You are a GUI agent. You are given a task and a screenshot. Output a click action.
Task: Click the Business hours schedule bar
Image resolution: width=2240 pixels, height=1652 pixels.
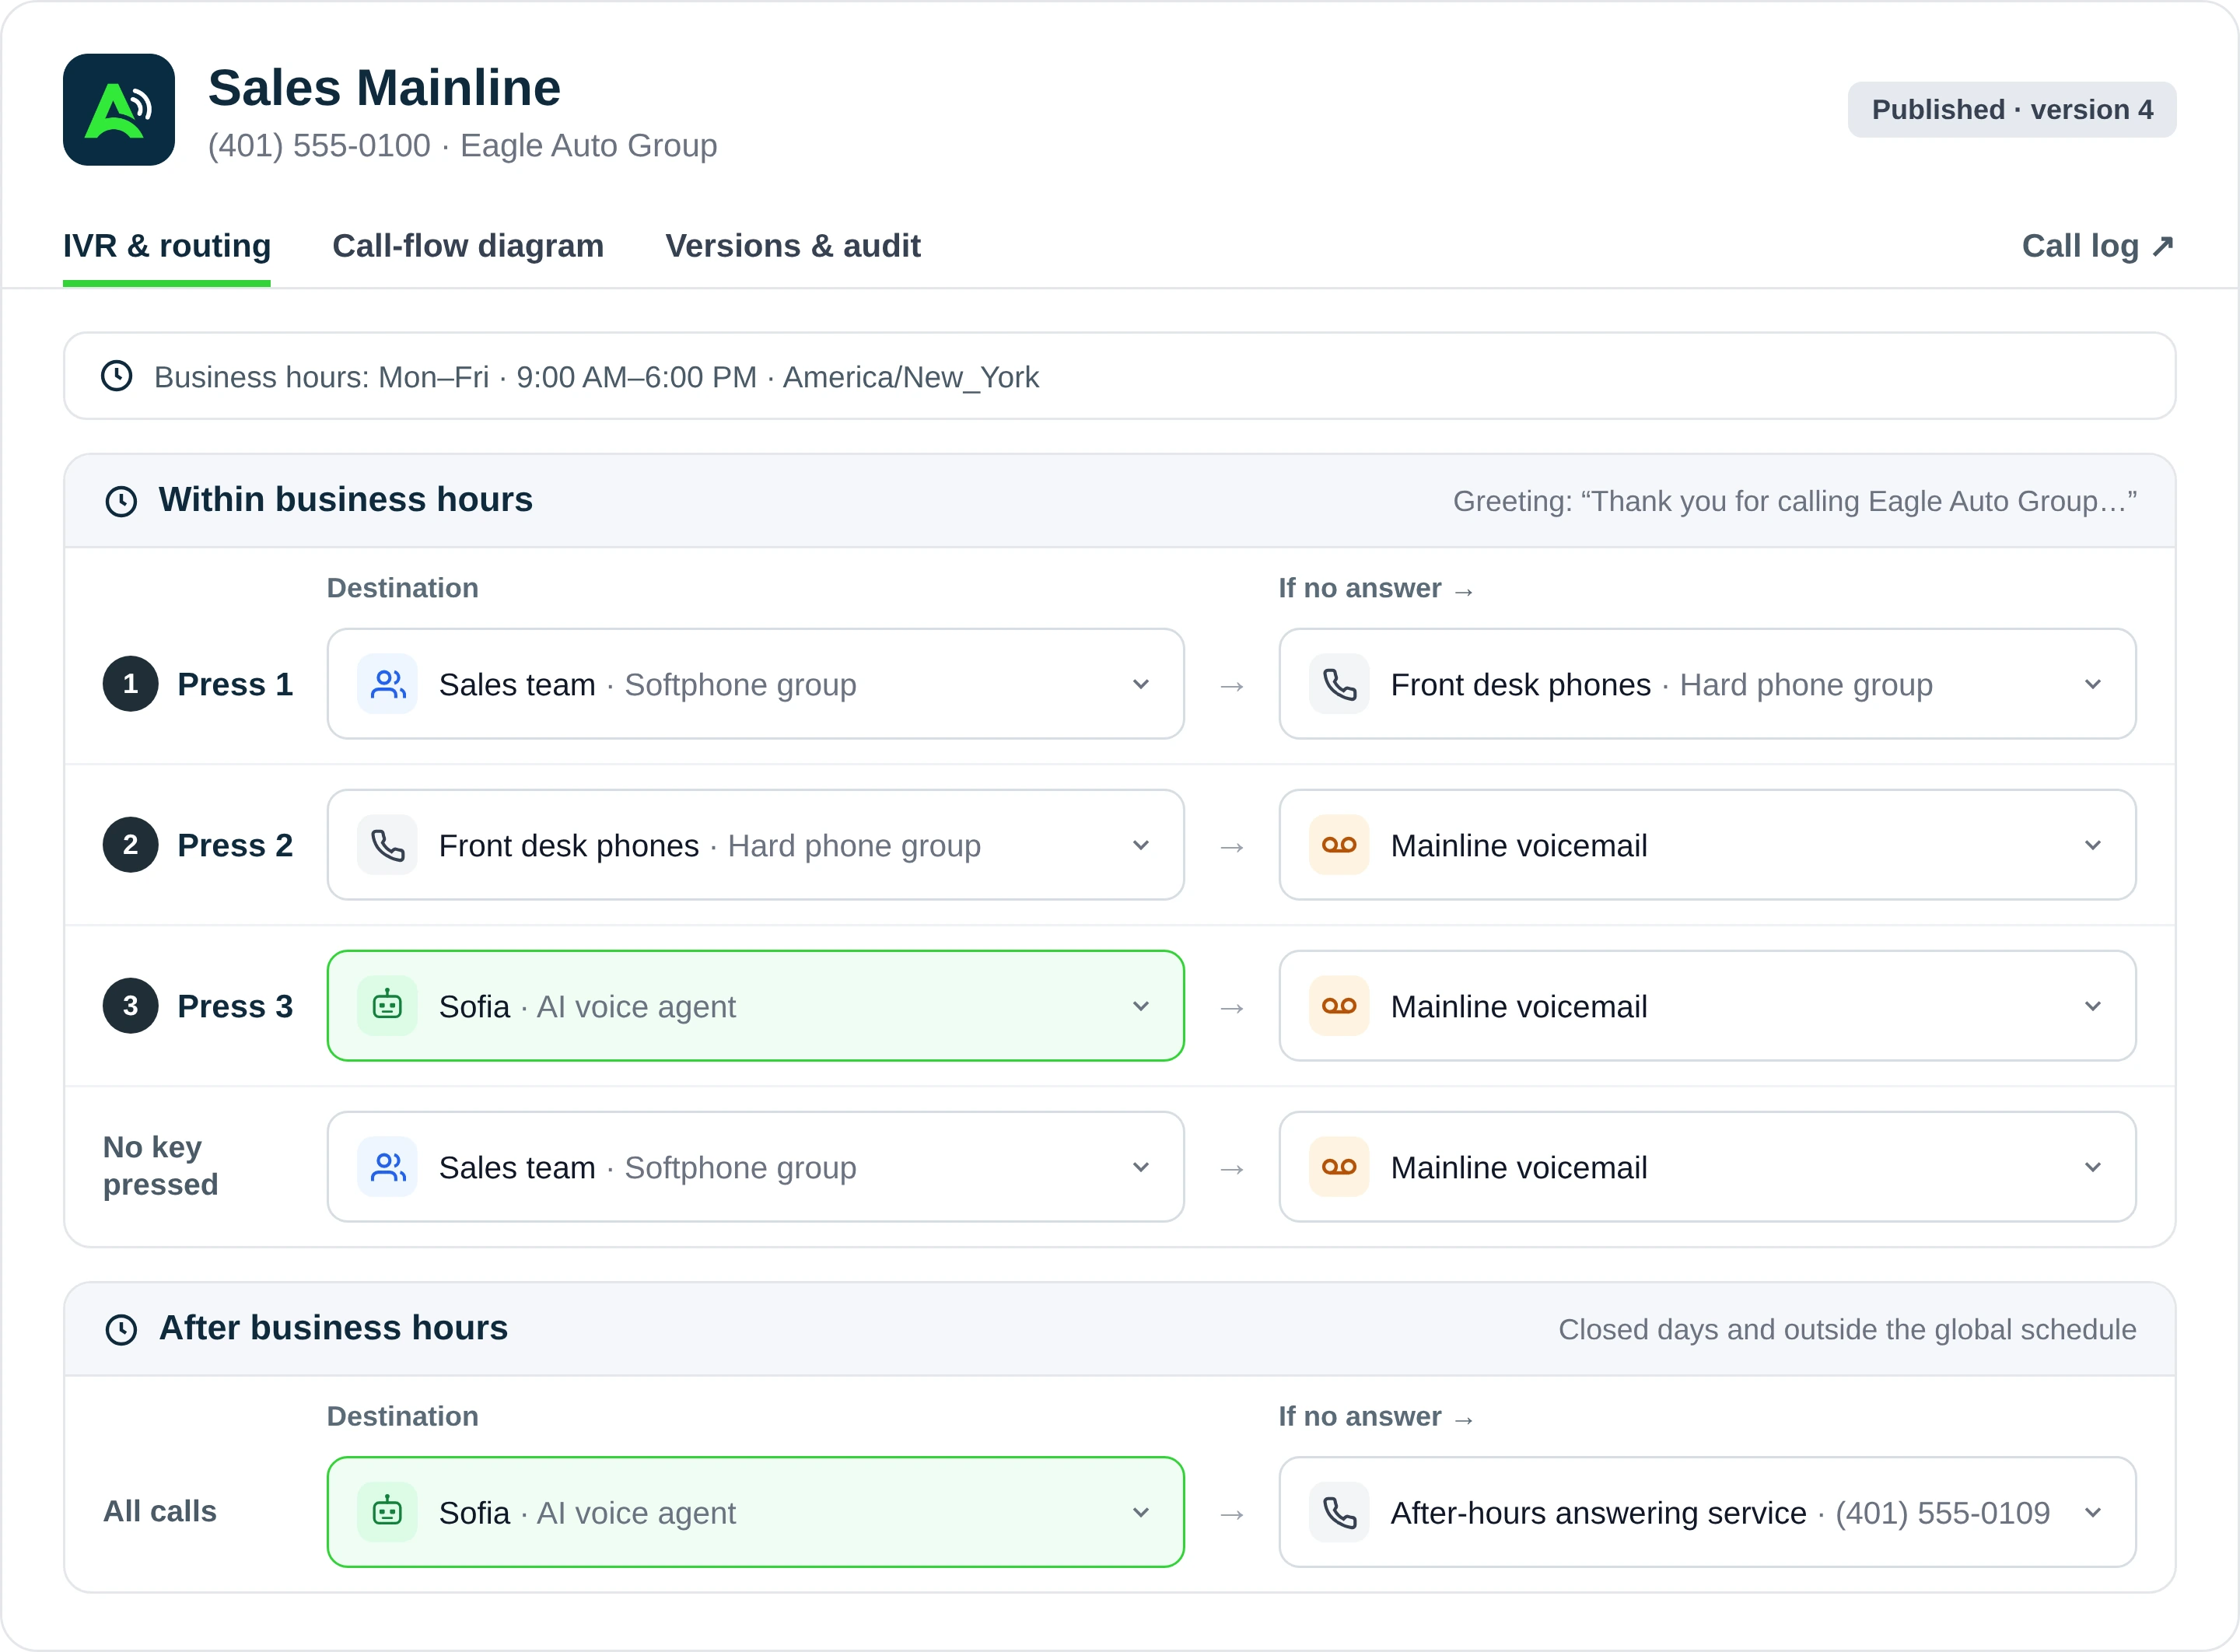(1120, 376)
